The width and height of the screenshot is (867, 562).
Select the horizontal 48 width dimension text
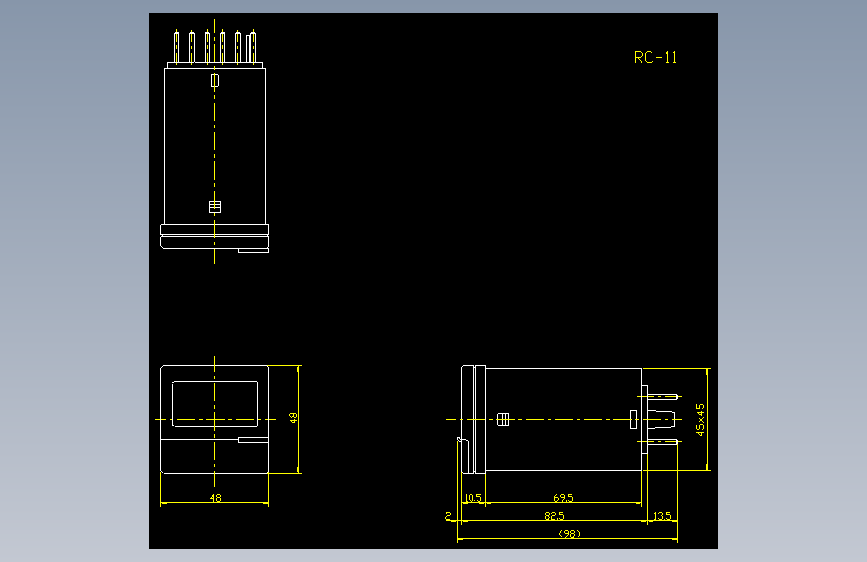[215, 498]
